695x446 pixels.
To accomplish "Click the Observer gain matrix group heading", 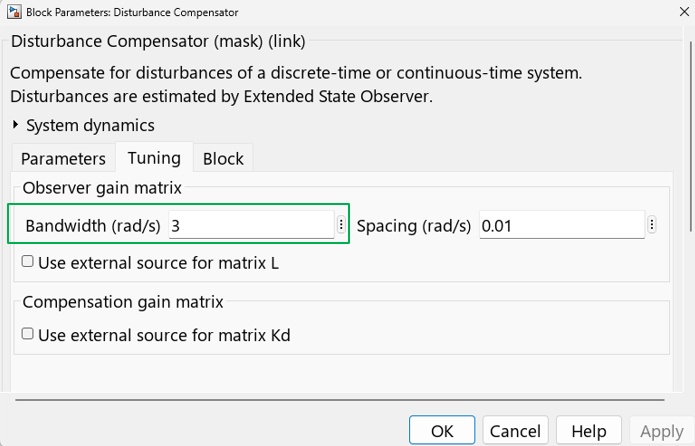I will [102, 188].
